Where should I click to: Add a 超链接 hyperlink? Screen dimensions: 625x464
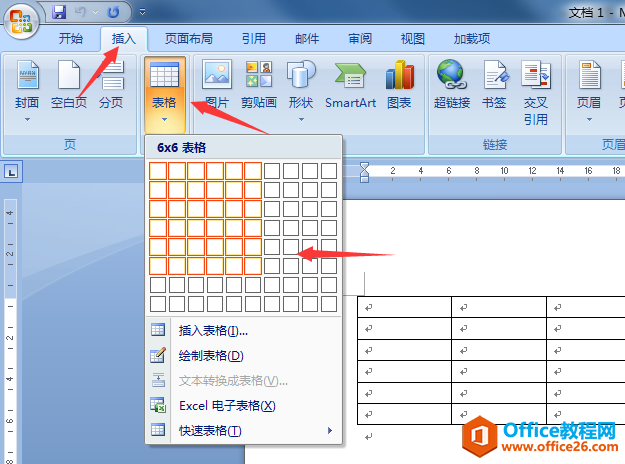(x=452, y=84)
